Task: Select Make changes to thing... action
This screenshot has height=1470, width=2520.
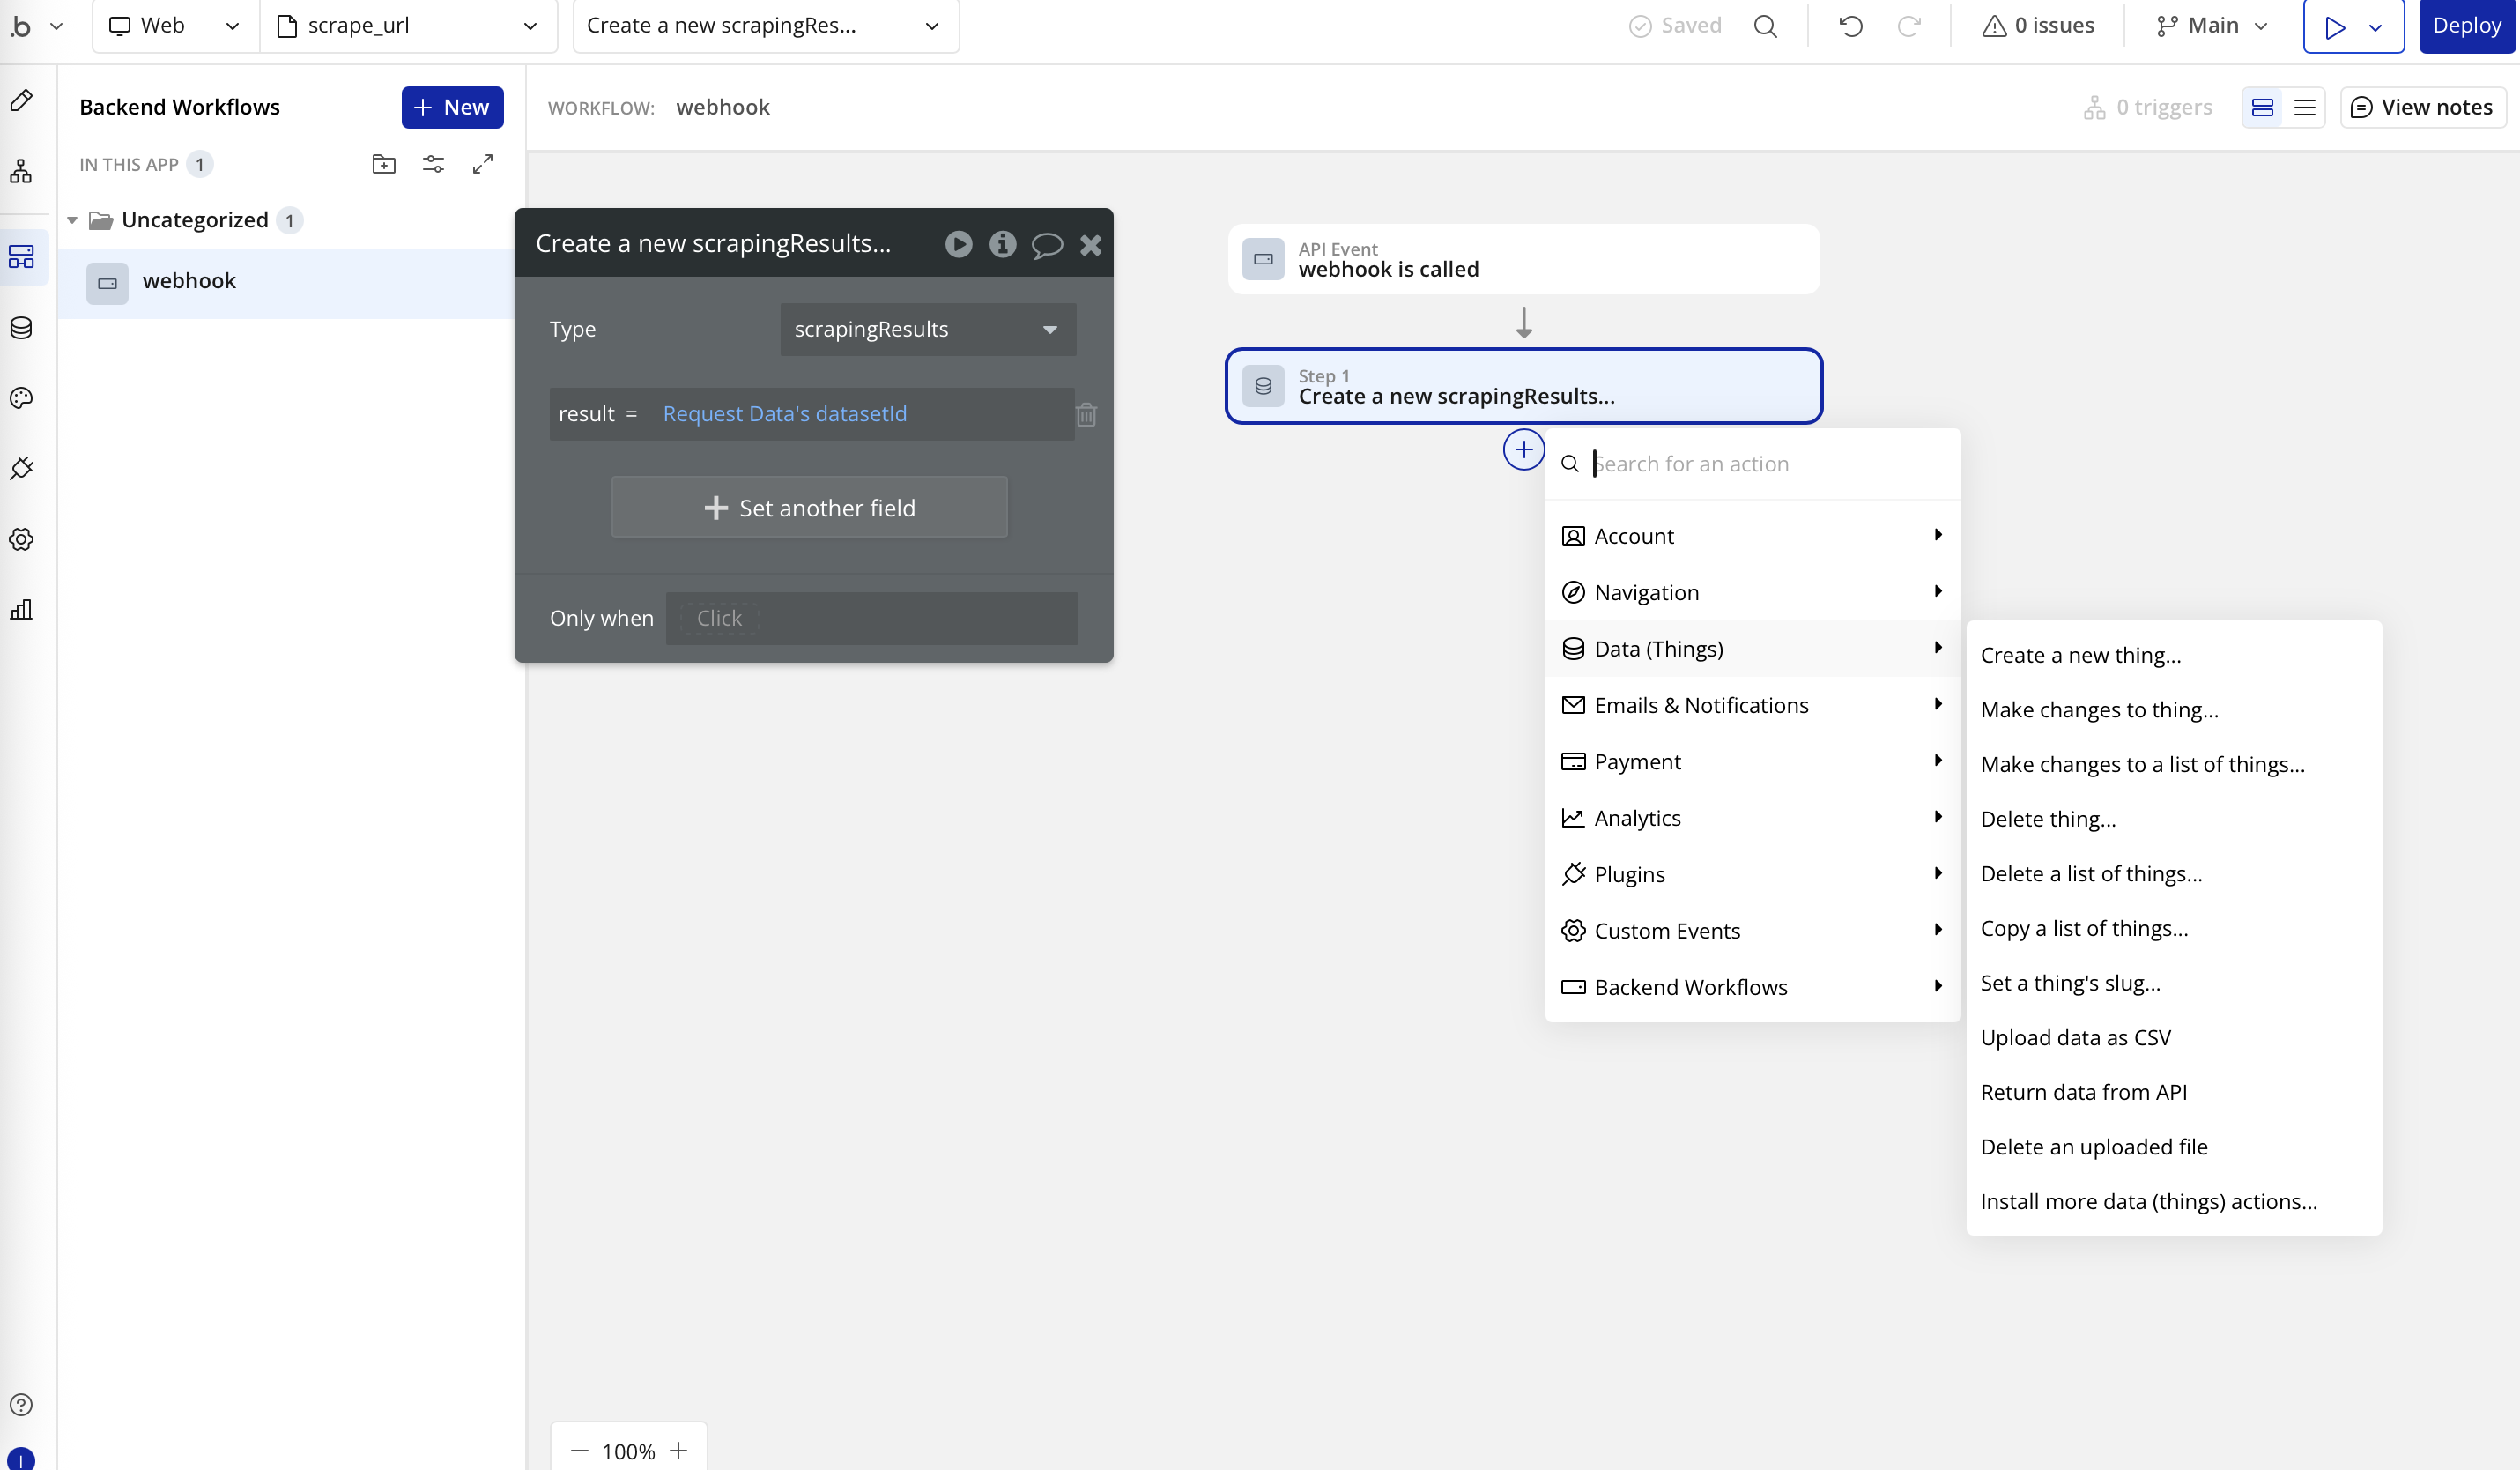Action: pyautogui.click(x=2099, y=709)
